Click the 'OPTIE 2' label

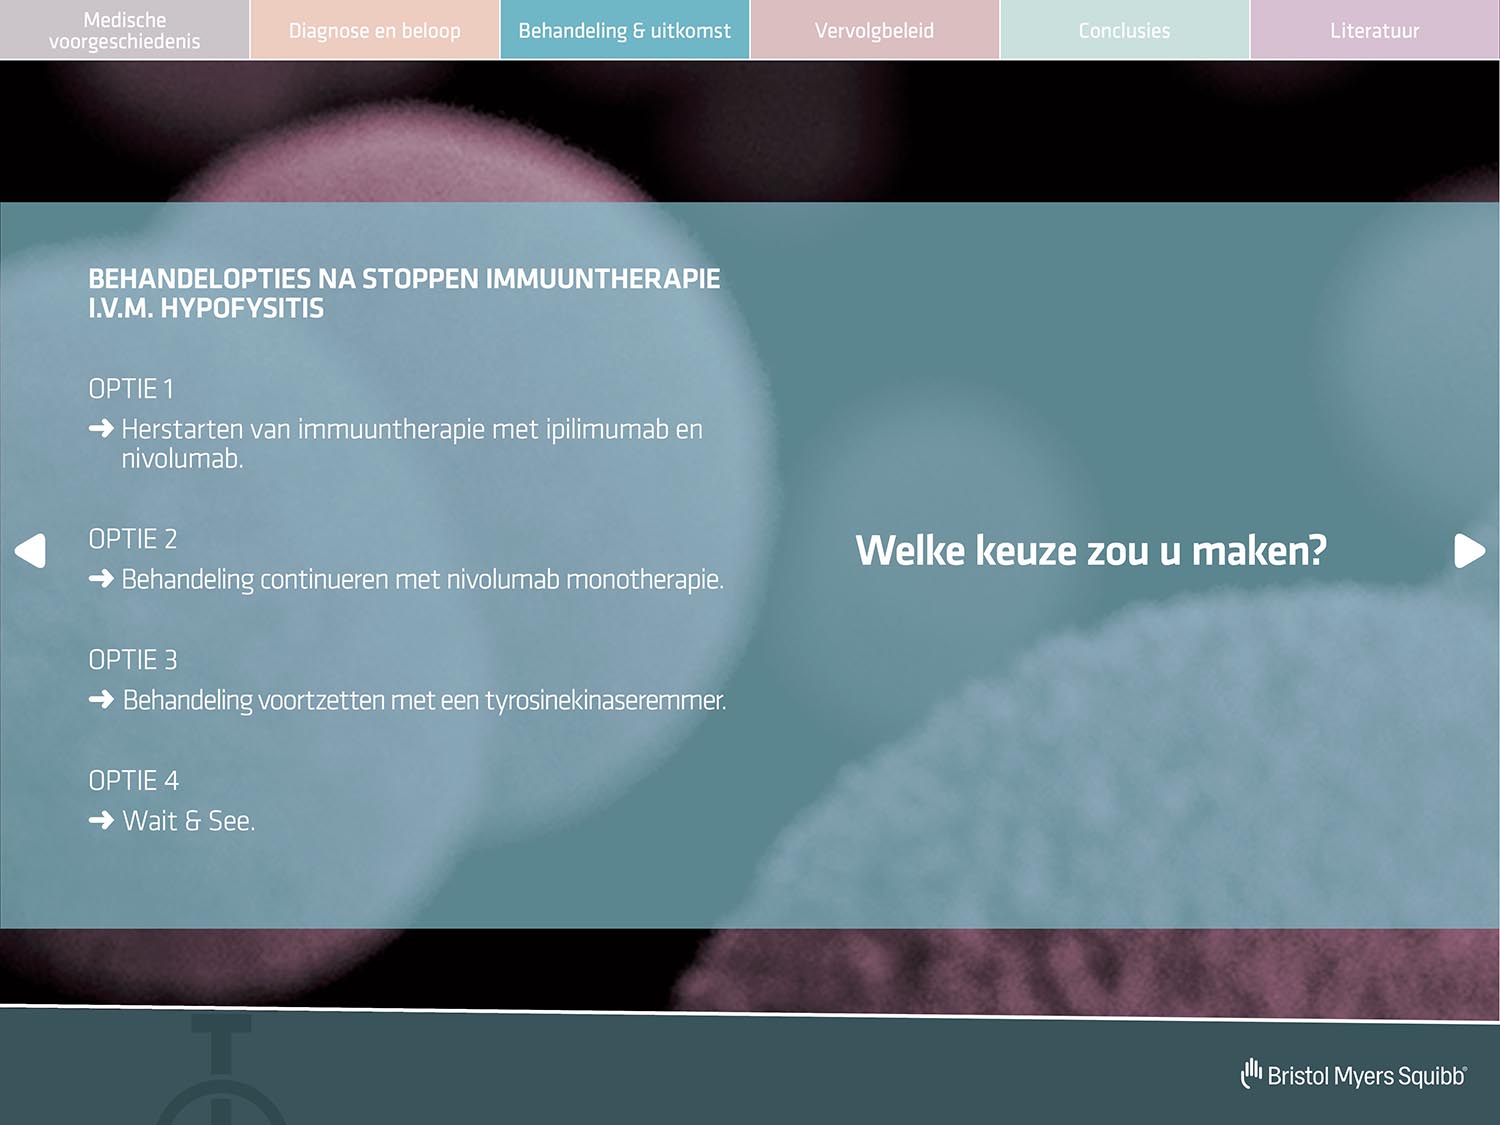tap(133, 539)
